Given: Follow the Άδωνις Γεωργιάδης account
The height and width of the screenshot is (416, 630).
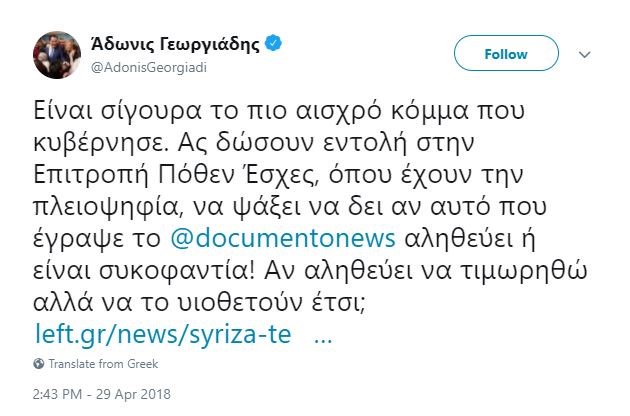Looking at the screenshot, I should tap(506, 55).
